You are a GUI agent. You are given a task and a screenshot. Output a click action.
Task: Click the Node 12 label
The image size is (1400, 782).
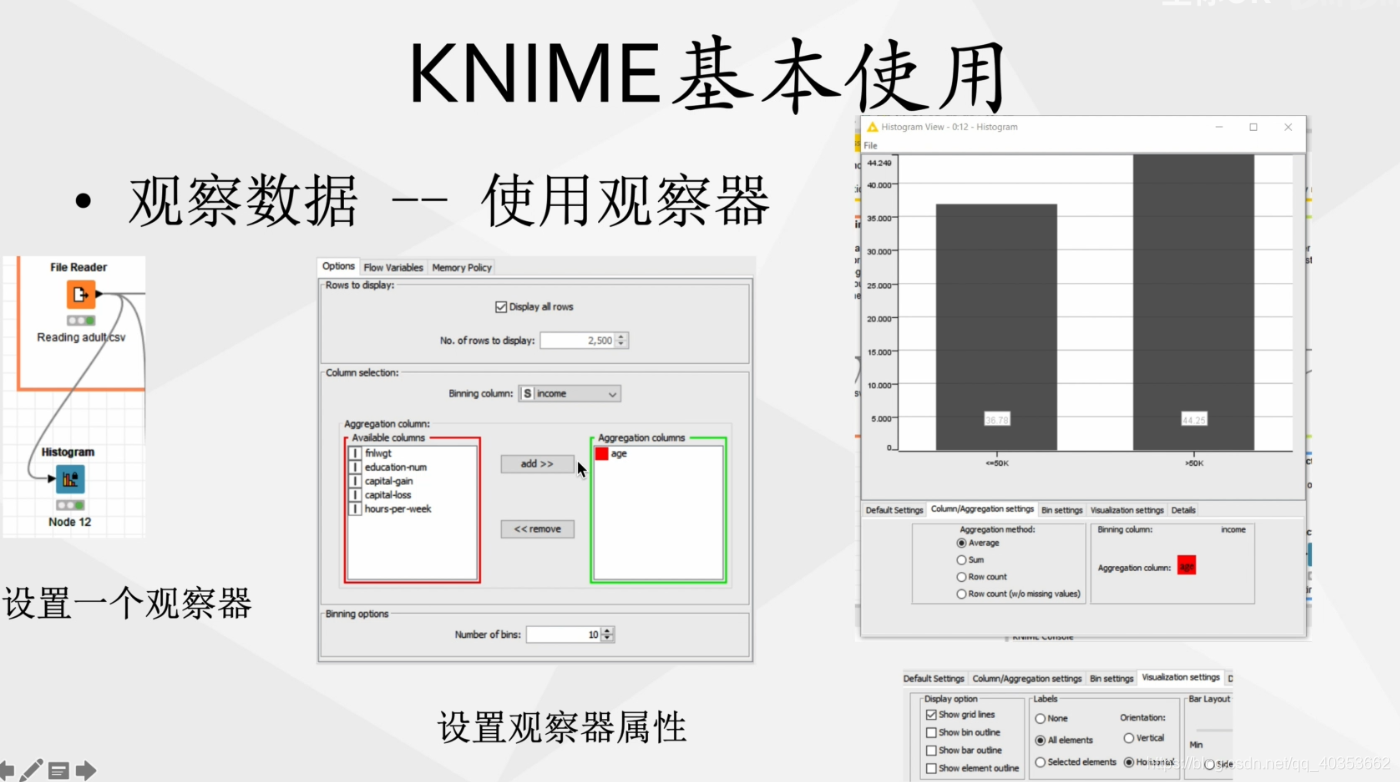70,522
